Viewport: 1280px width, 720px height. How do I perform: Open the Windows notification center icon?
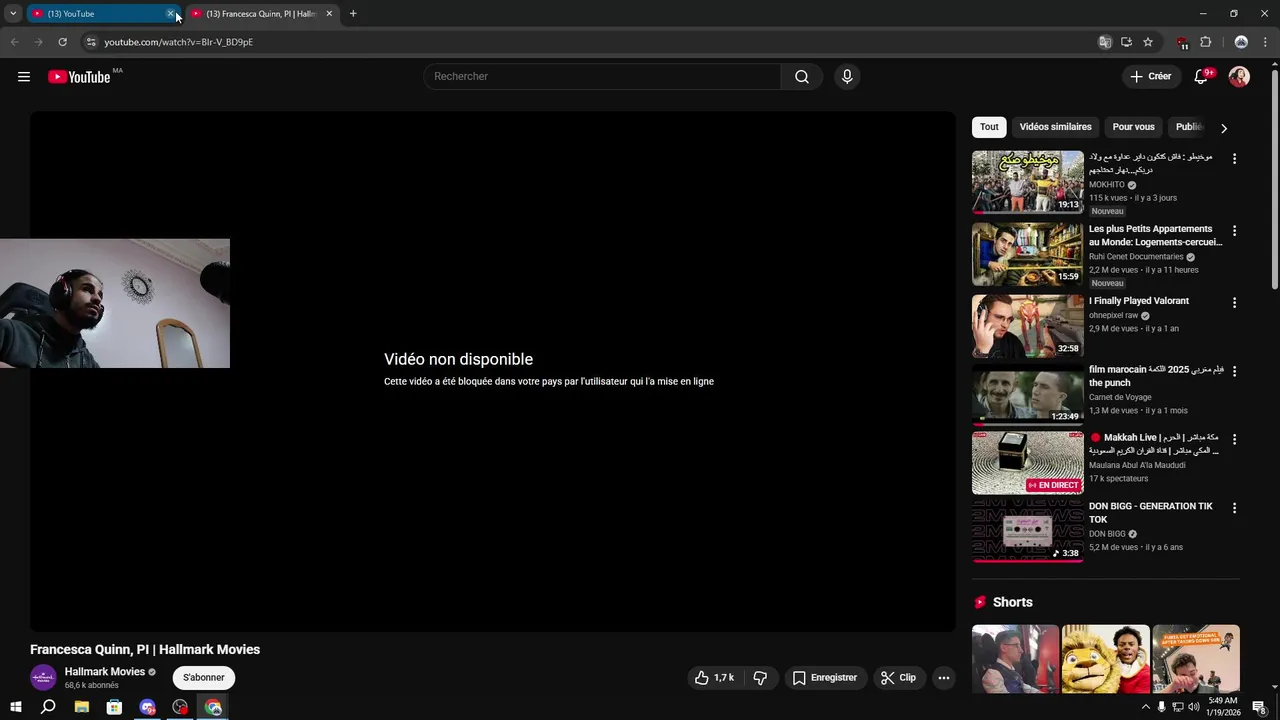1260,707
